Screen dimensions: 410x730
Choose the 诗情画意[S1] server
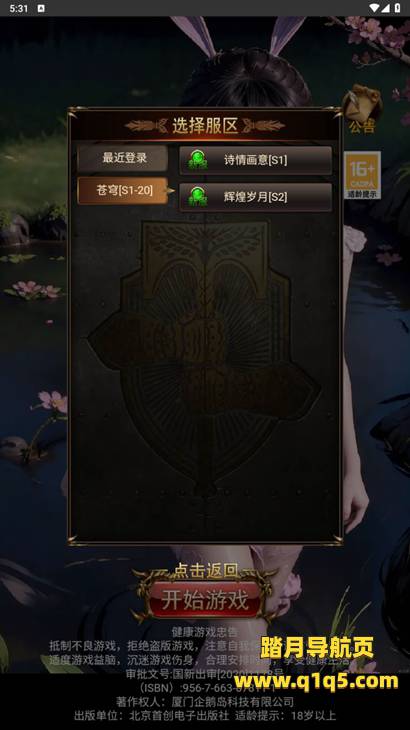click(255, 160)
